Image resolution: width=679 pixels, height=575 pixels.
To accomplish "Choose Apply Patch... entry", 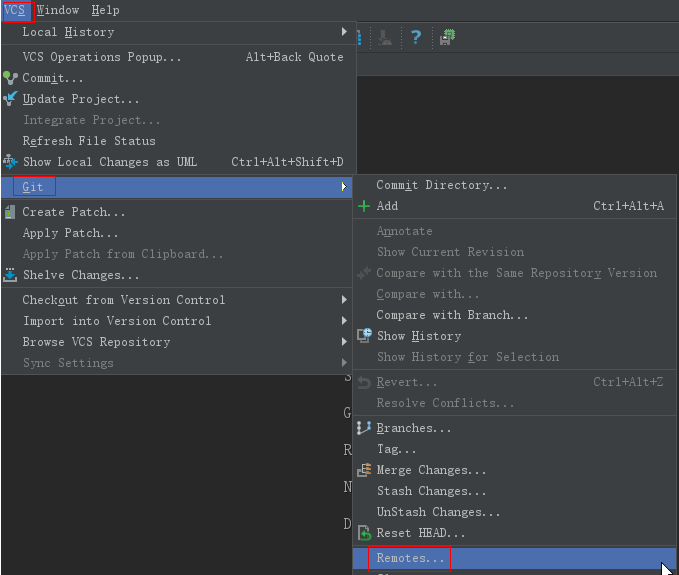I will point(178,233).
